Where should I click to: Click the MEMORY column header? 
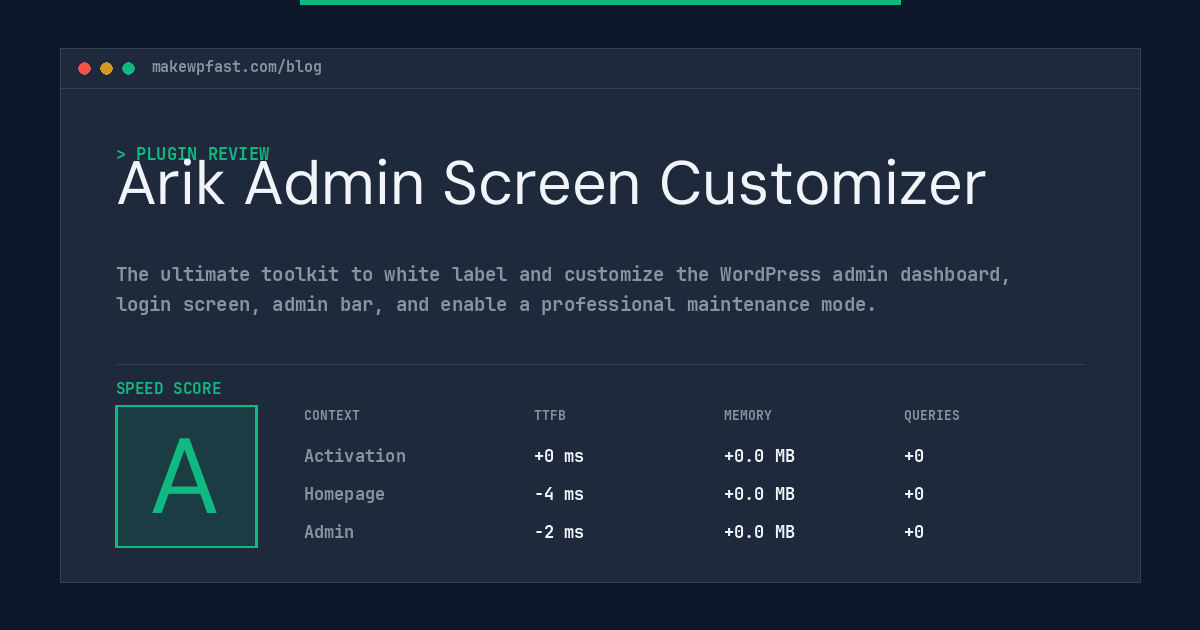(x=748, y=416)
